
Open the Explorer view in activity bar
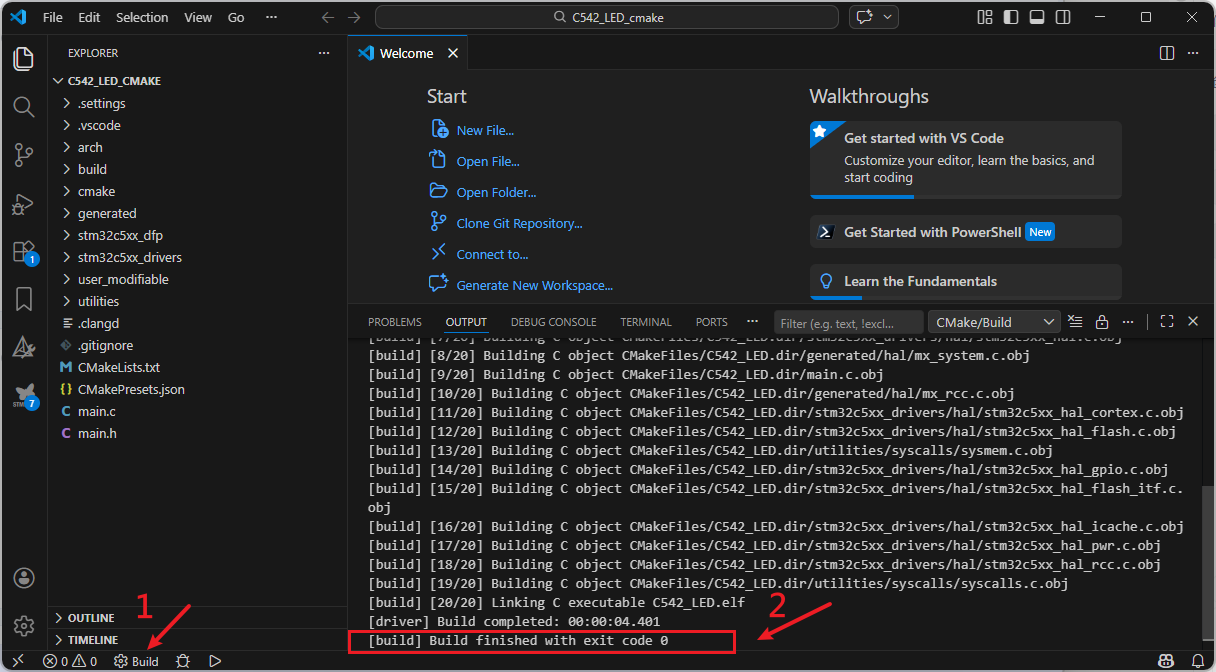tap(23, 59)
